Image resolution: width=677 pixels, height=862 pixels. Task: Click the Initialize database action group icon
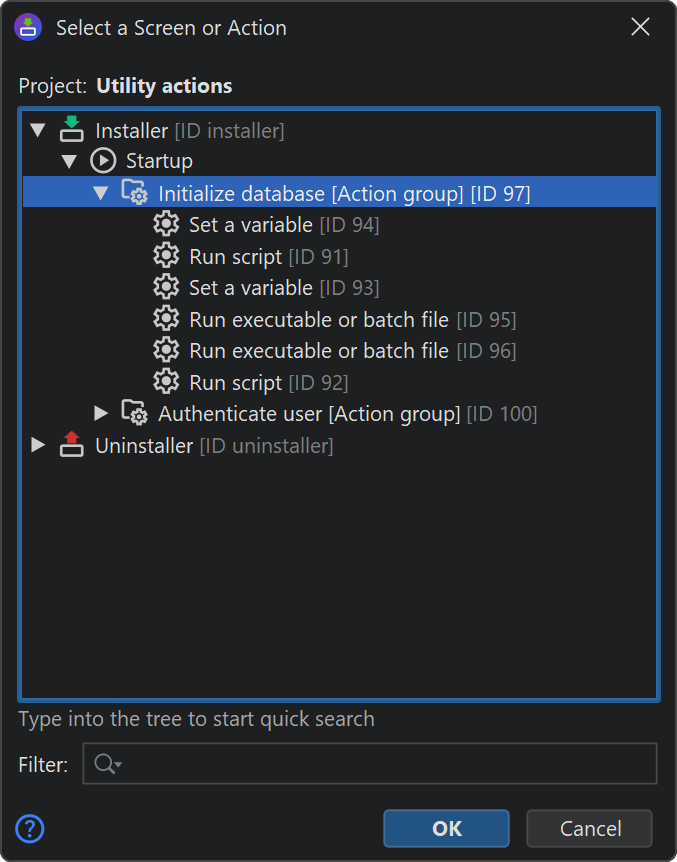coord(134,192)
